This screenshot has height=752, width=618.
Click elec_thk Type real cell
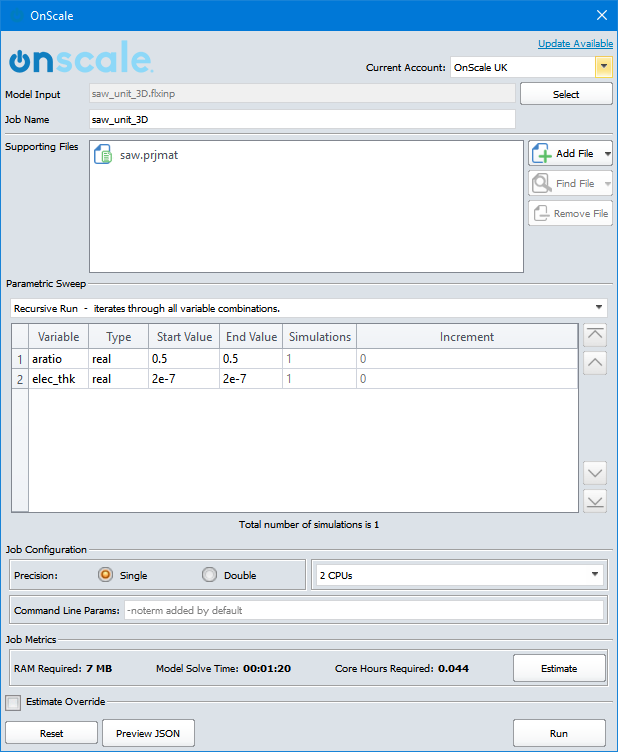118,379
